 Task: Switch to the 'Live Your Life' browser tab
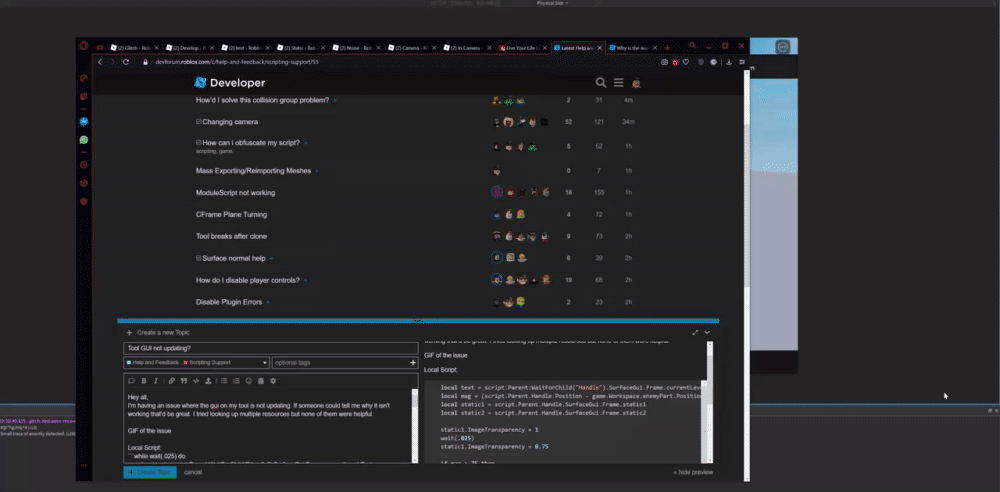522,47
